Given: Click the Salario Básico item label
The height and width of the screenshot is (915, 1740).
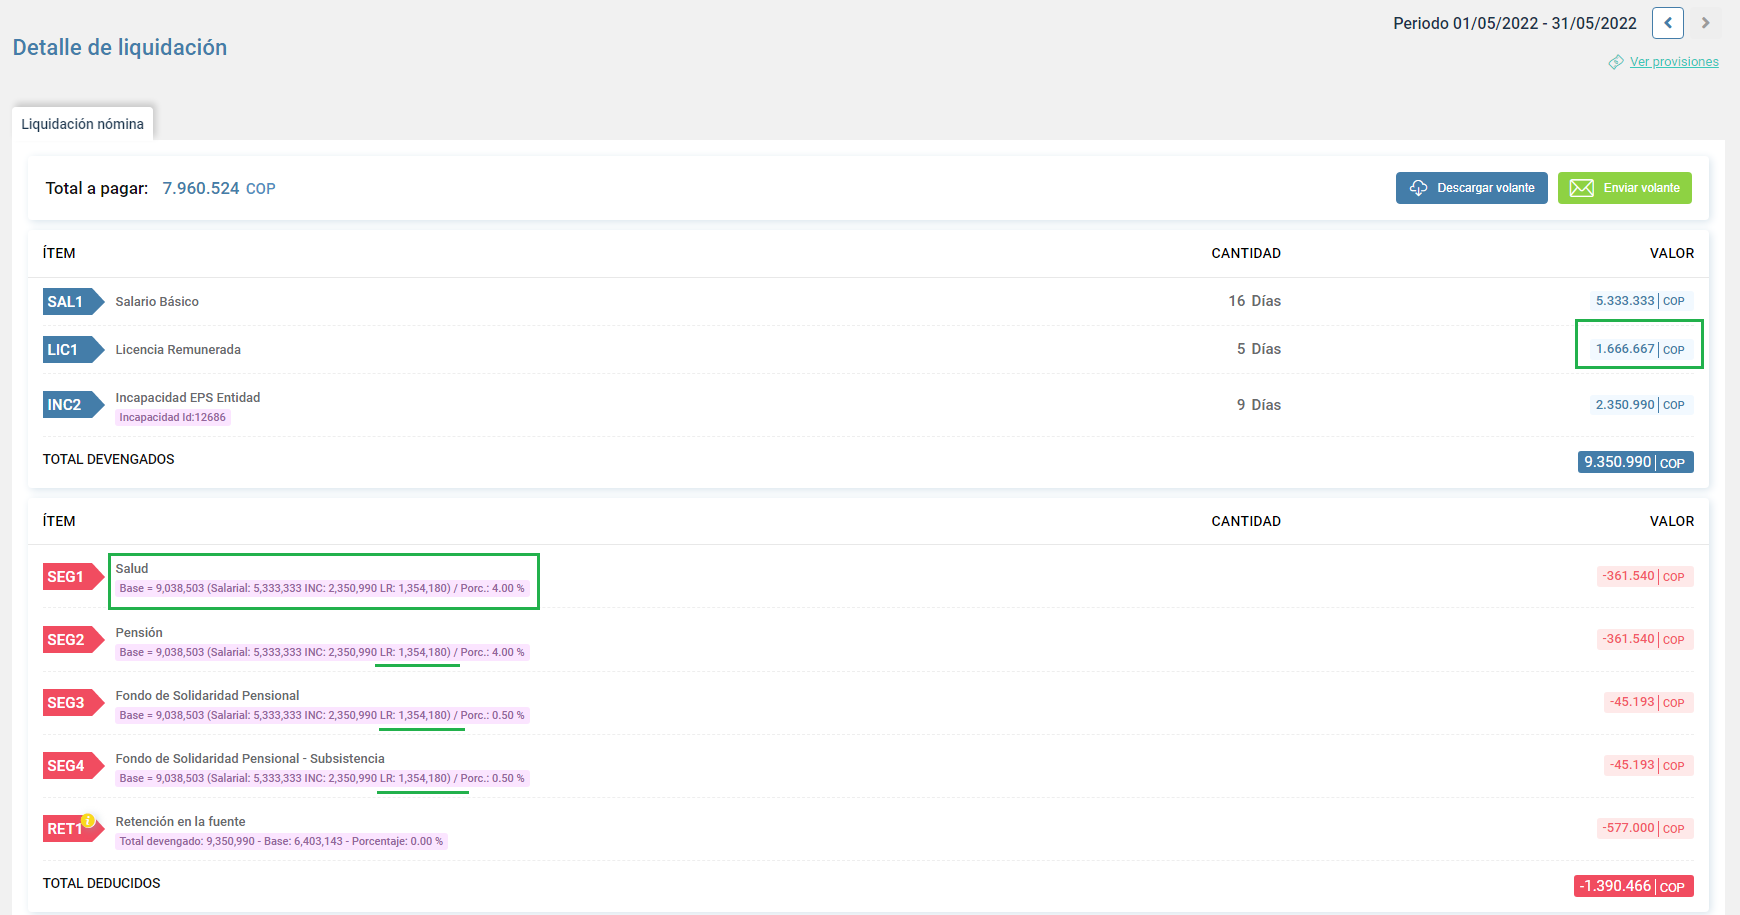Looking at the screenshot, I should pos(157,302).
